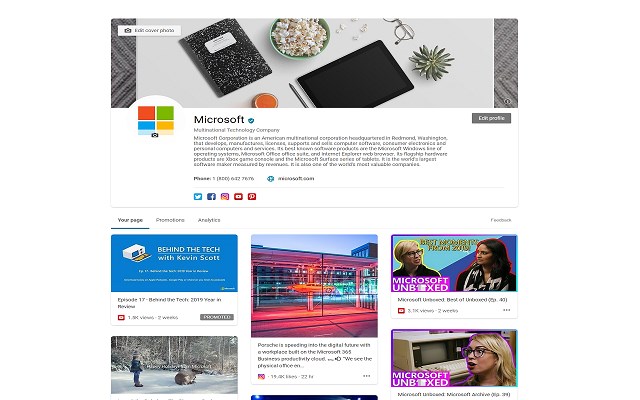This screenshot has height=400, width=640.
Task: Open the Instagram social icon
Action: coord(225,197)
